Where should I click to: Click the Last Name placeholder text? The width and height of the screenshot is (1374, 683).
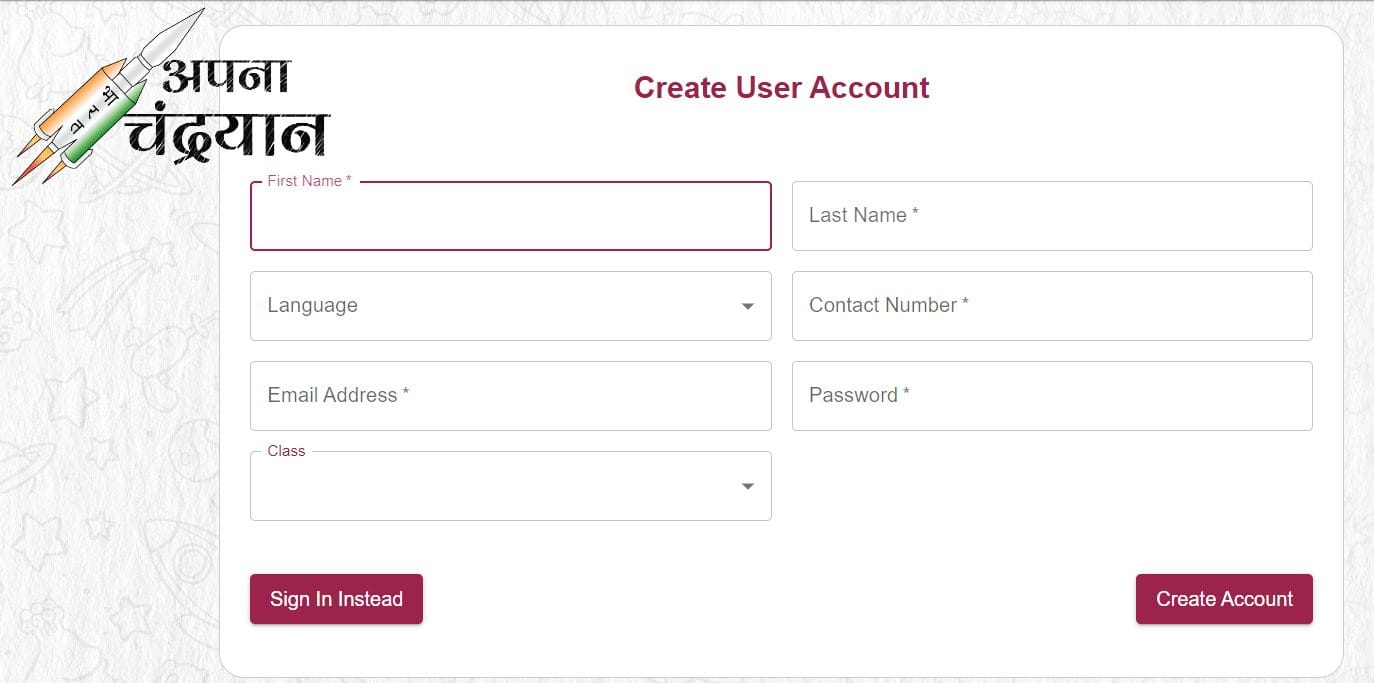click(x=863, y=215)
